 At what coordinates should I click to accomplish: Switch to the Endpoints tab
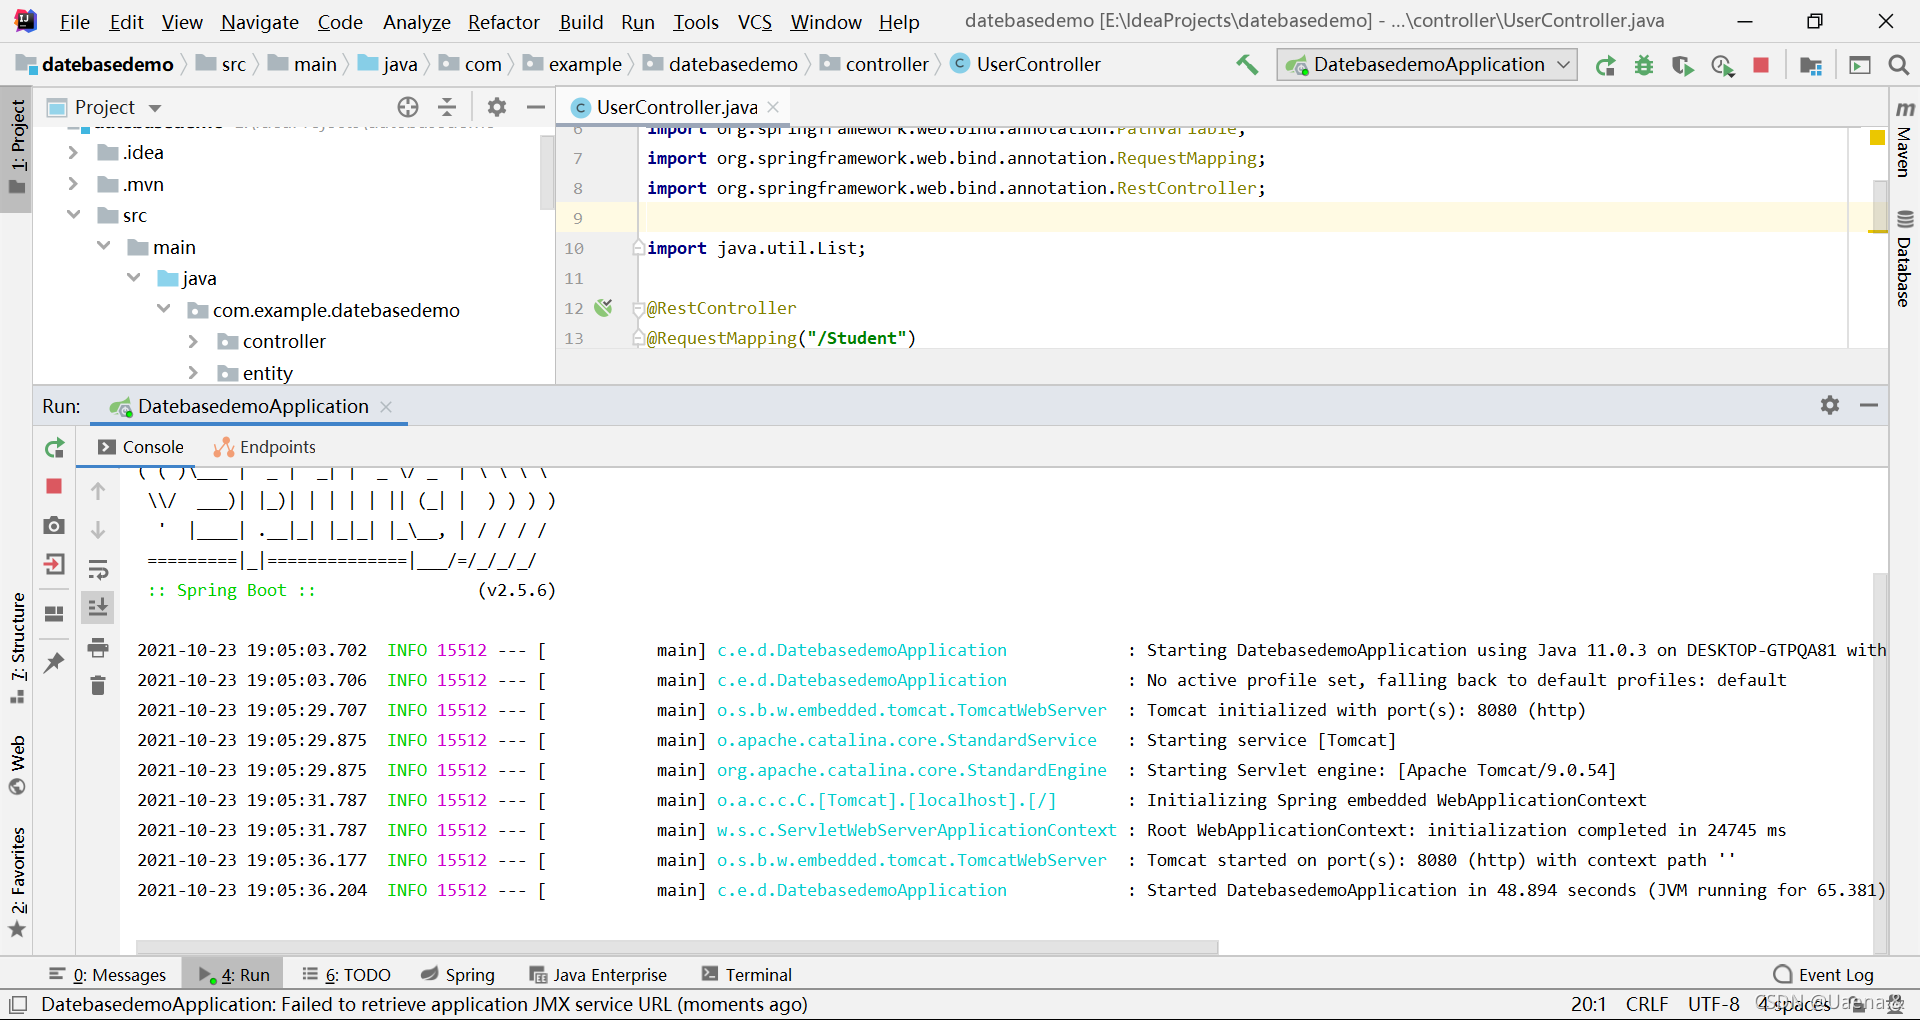pos(265,447)
